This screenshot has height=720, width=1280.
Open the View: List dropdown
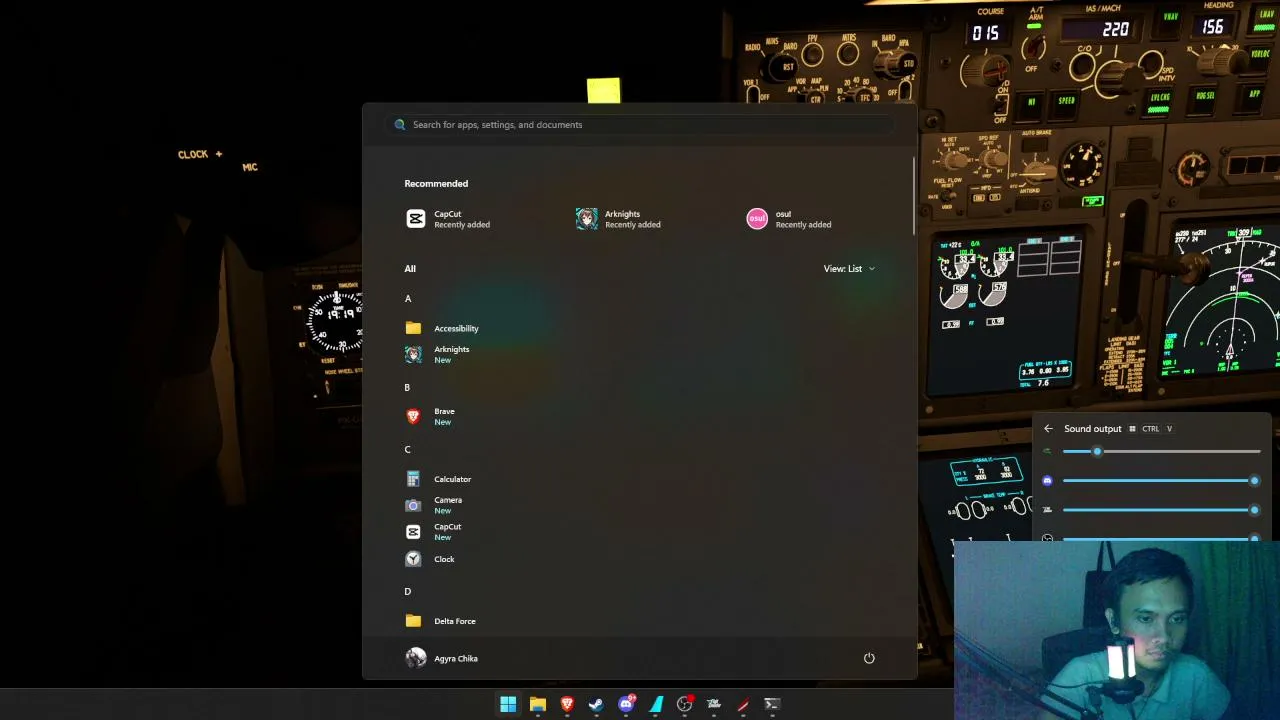click(849, 269)
